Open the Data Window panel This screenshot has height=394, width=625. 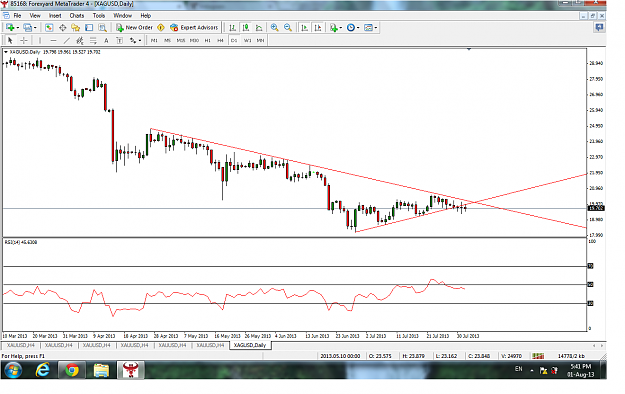[63, 28]
